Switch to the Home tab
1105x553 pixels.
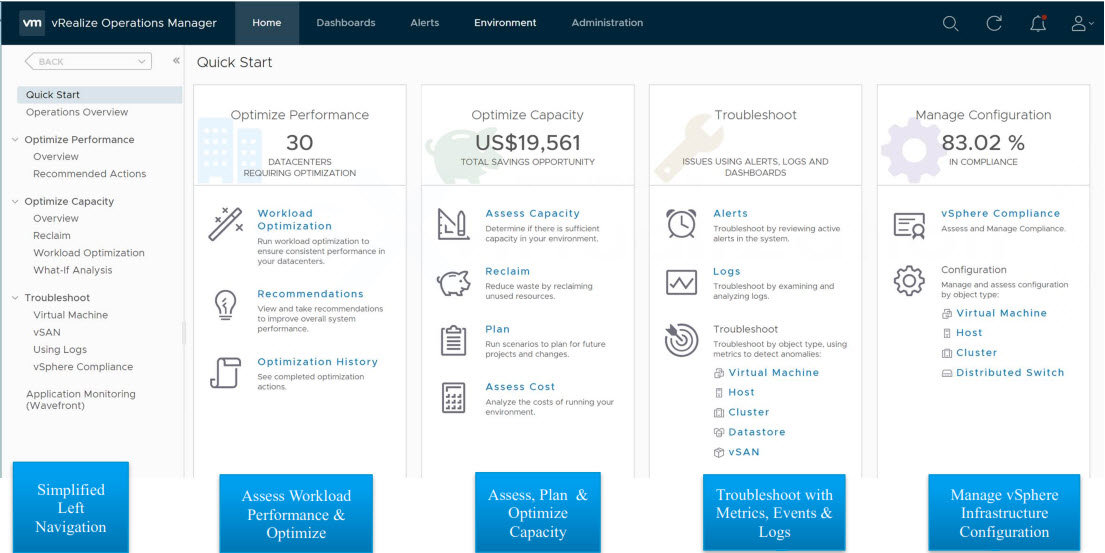[266, 23]
